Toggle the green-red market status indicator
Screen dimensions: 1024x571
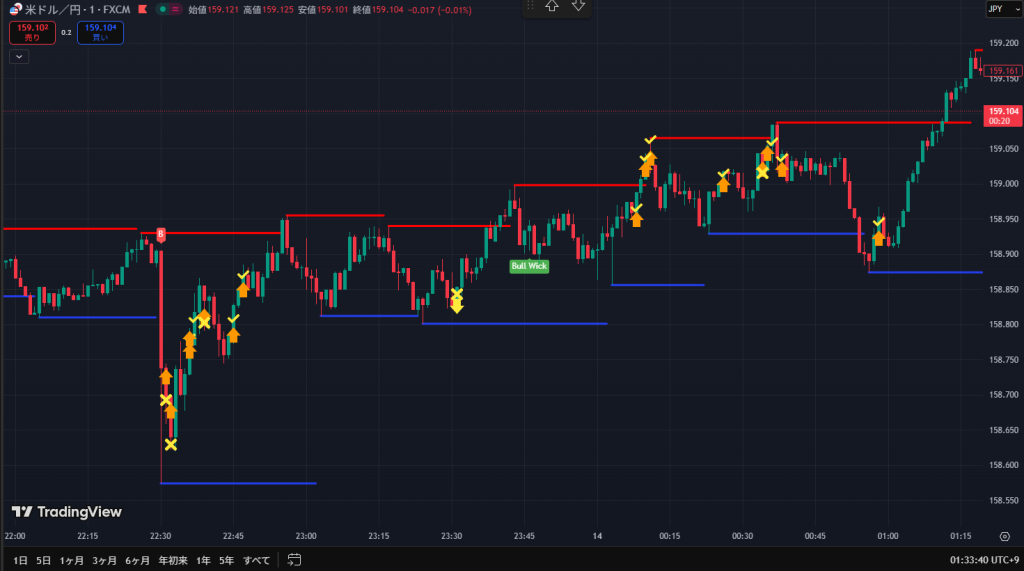pos(170,9)
